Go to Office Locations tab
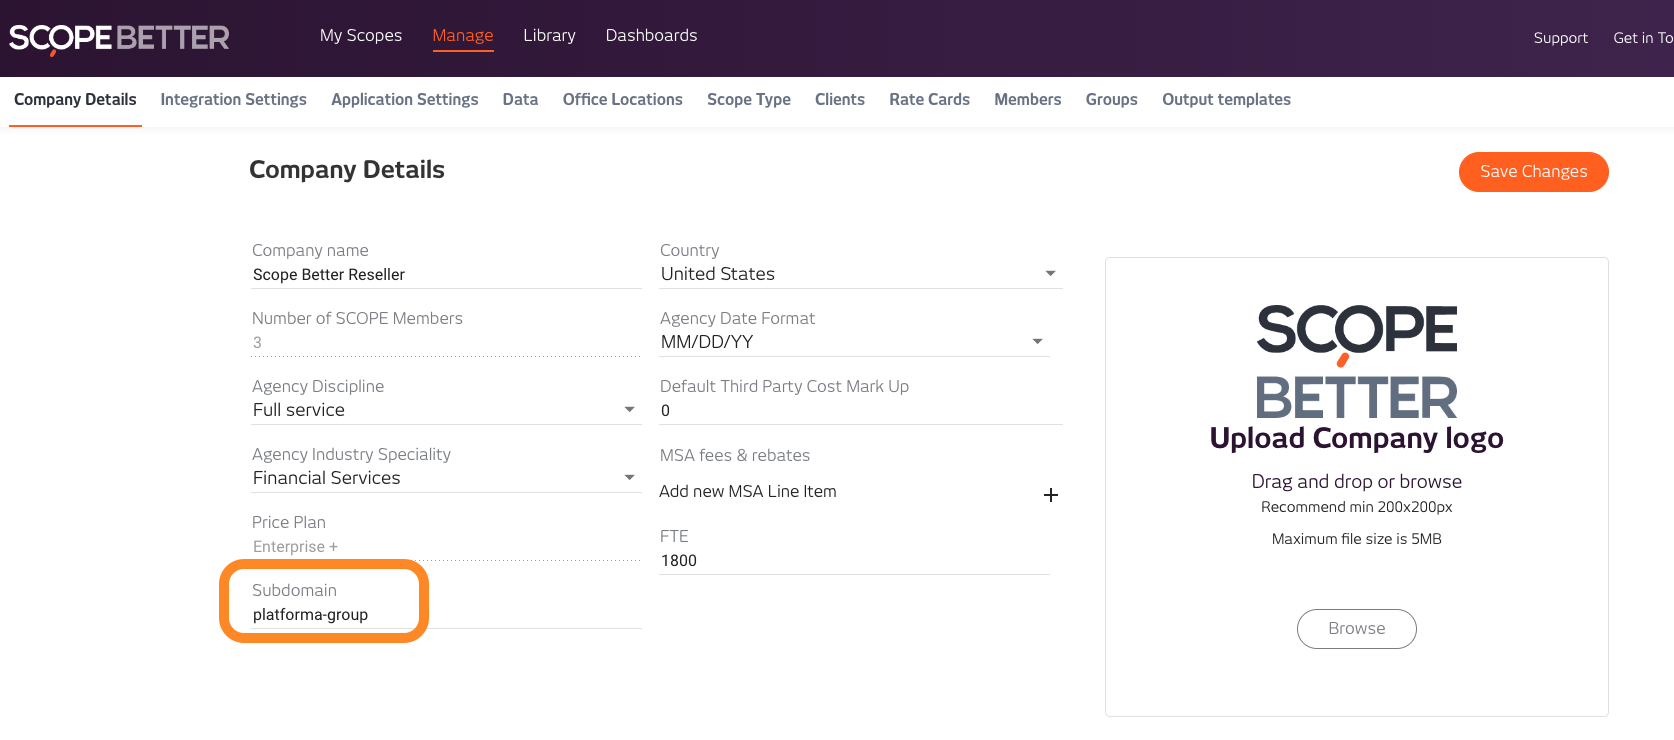This screenshot has height=740, width=1674. [622, 100]
